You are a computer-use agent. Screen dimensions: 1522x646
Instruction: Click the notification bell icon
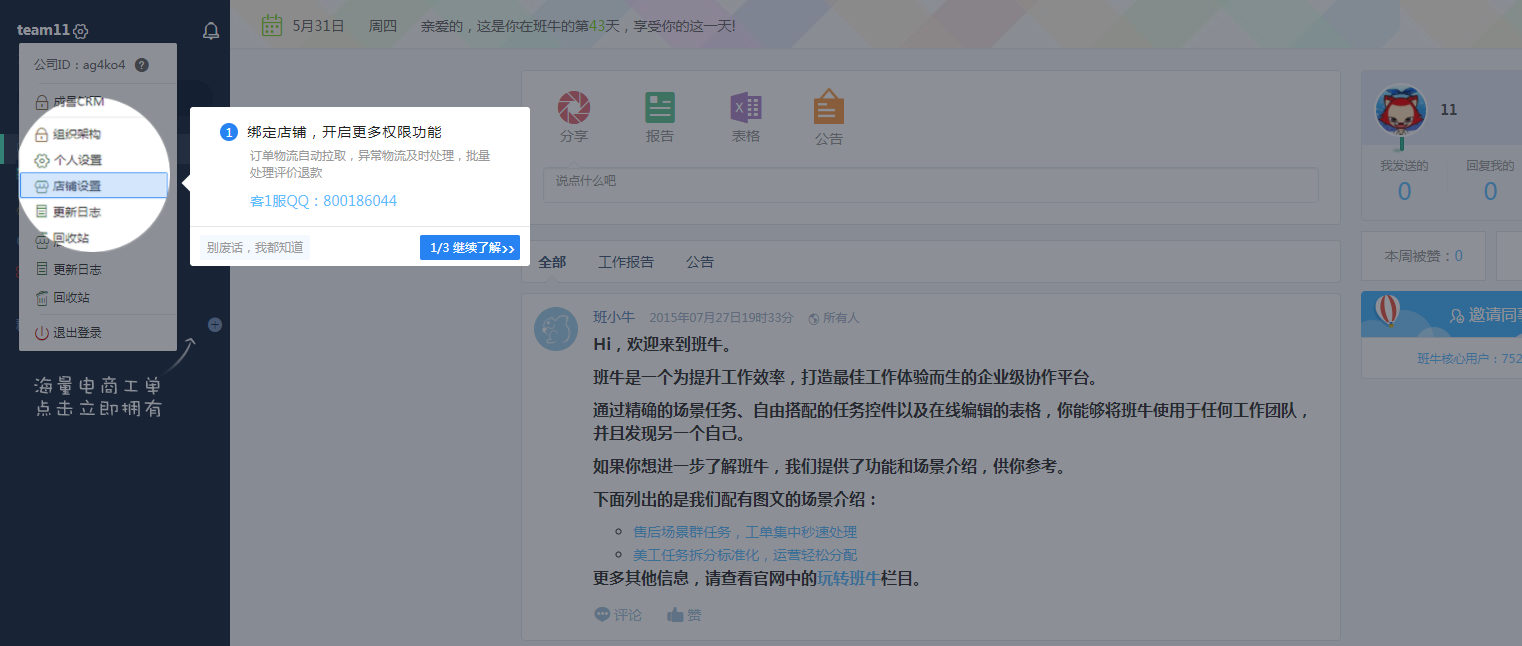pyautogui.click(x=211, y=31)
